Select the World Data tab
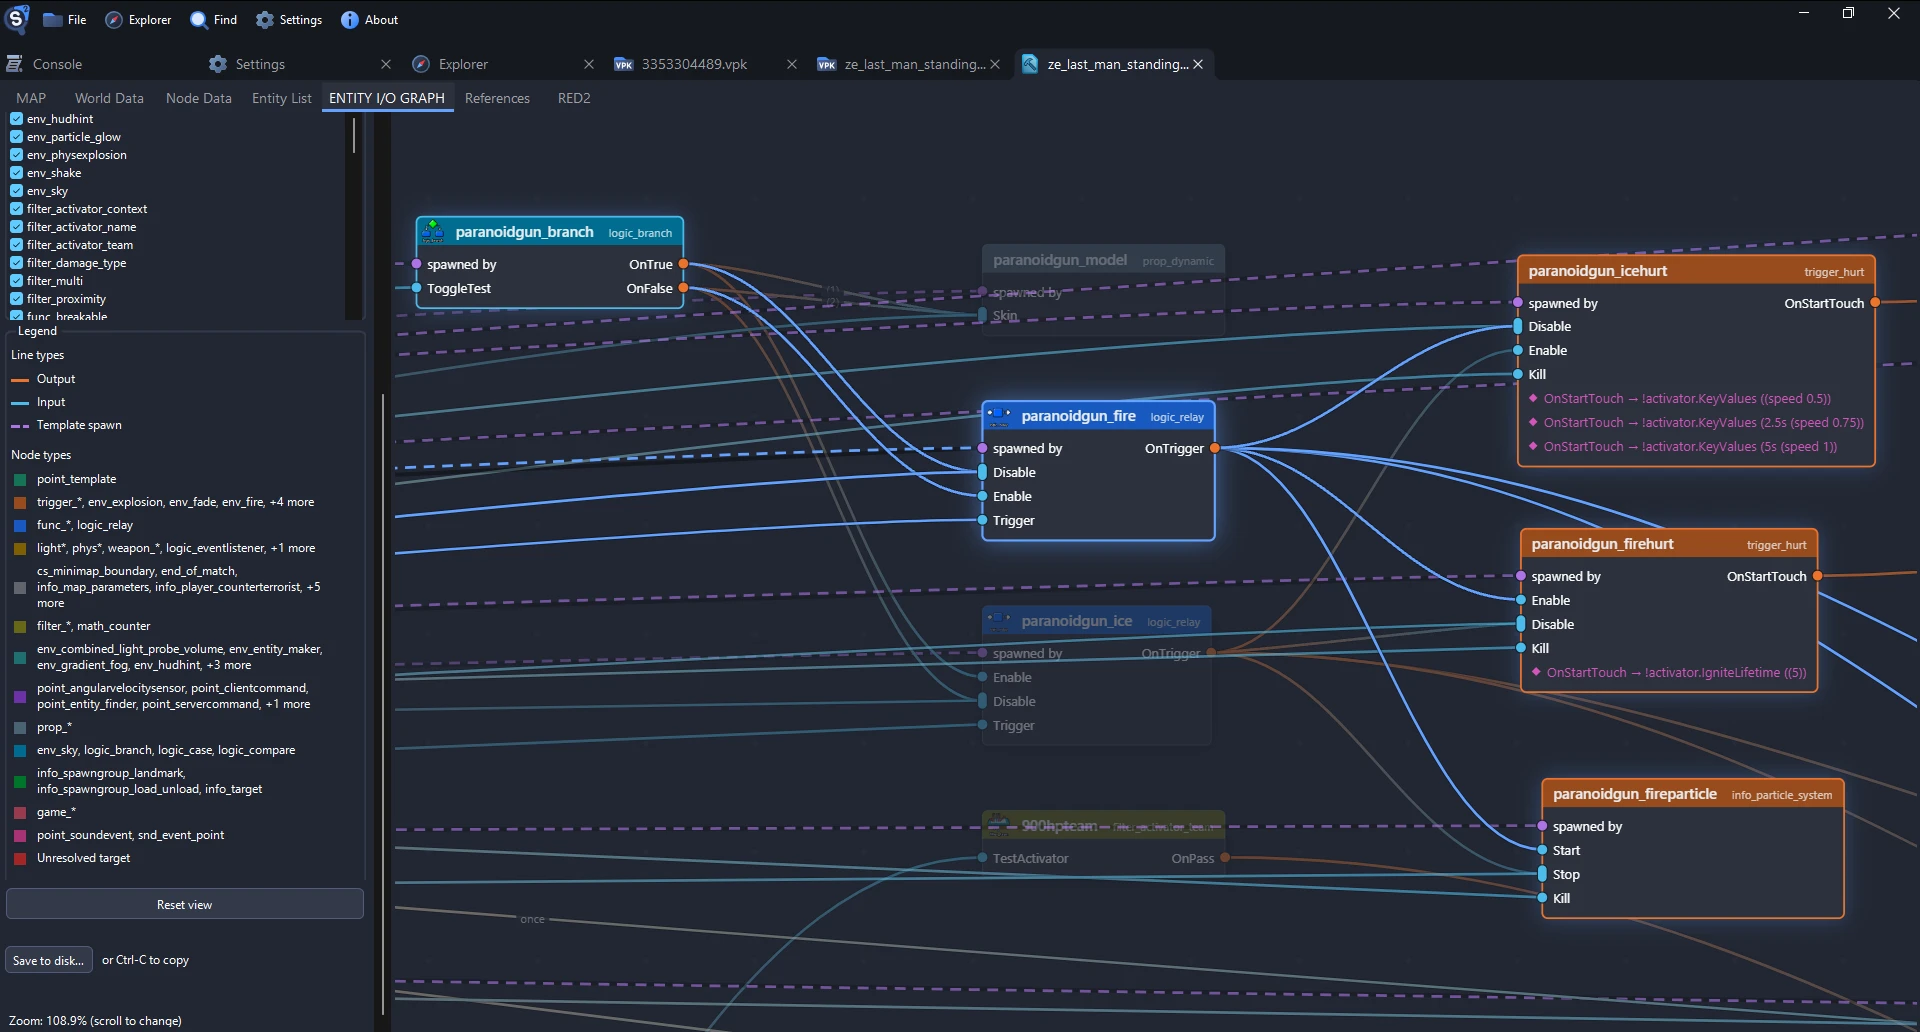Viewport: 1920px width, 1032px height. [x=109, y=98]
